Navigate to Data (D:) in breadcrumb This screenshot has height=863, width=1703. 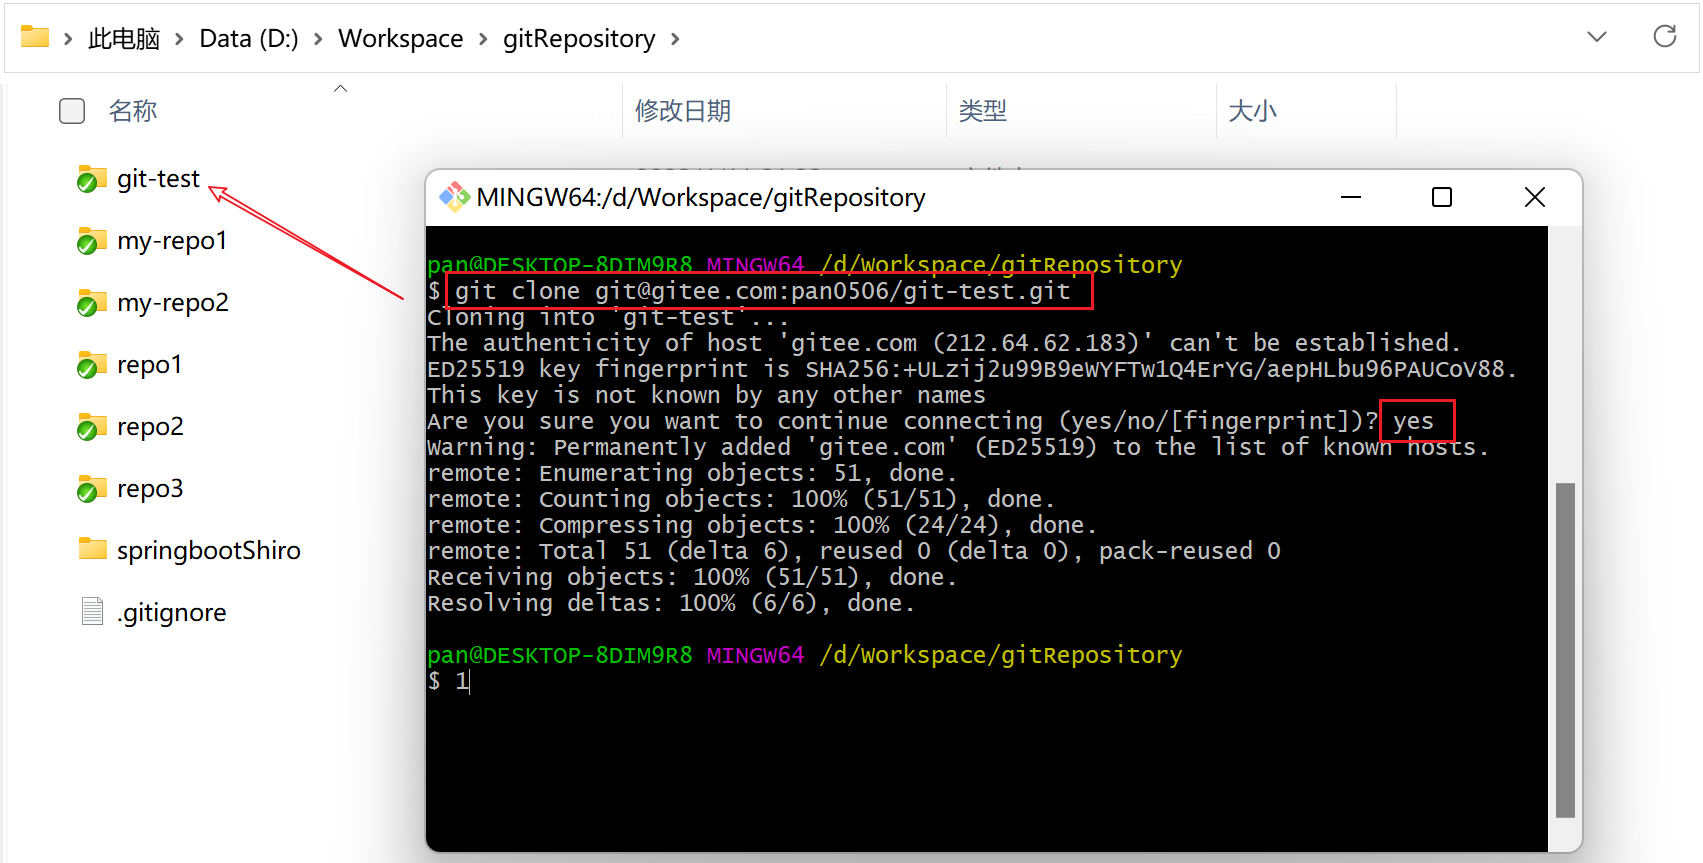tap(248, 39)
